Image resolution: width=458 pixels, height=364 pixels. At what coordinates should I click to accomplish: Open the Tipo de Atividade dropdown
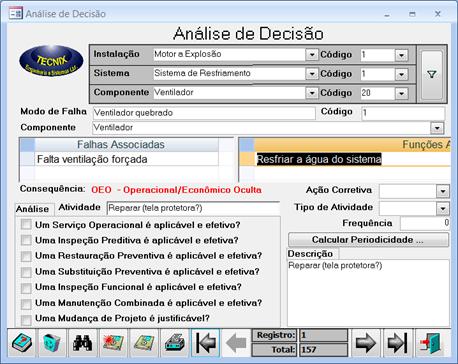443,209
